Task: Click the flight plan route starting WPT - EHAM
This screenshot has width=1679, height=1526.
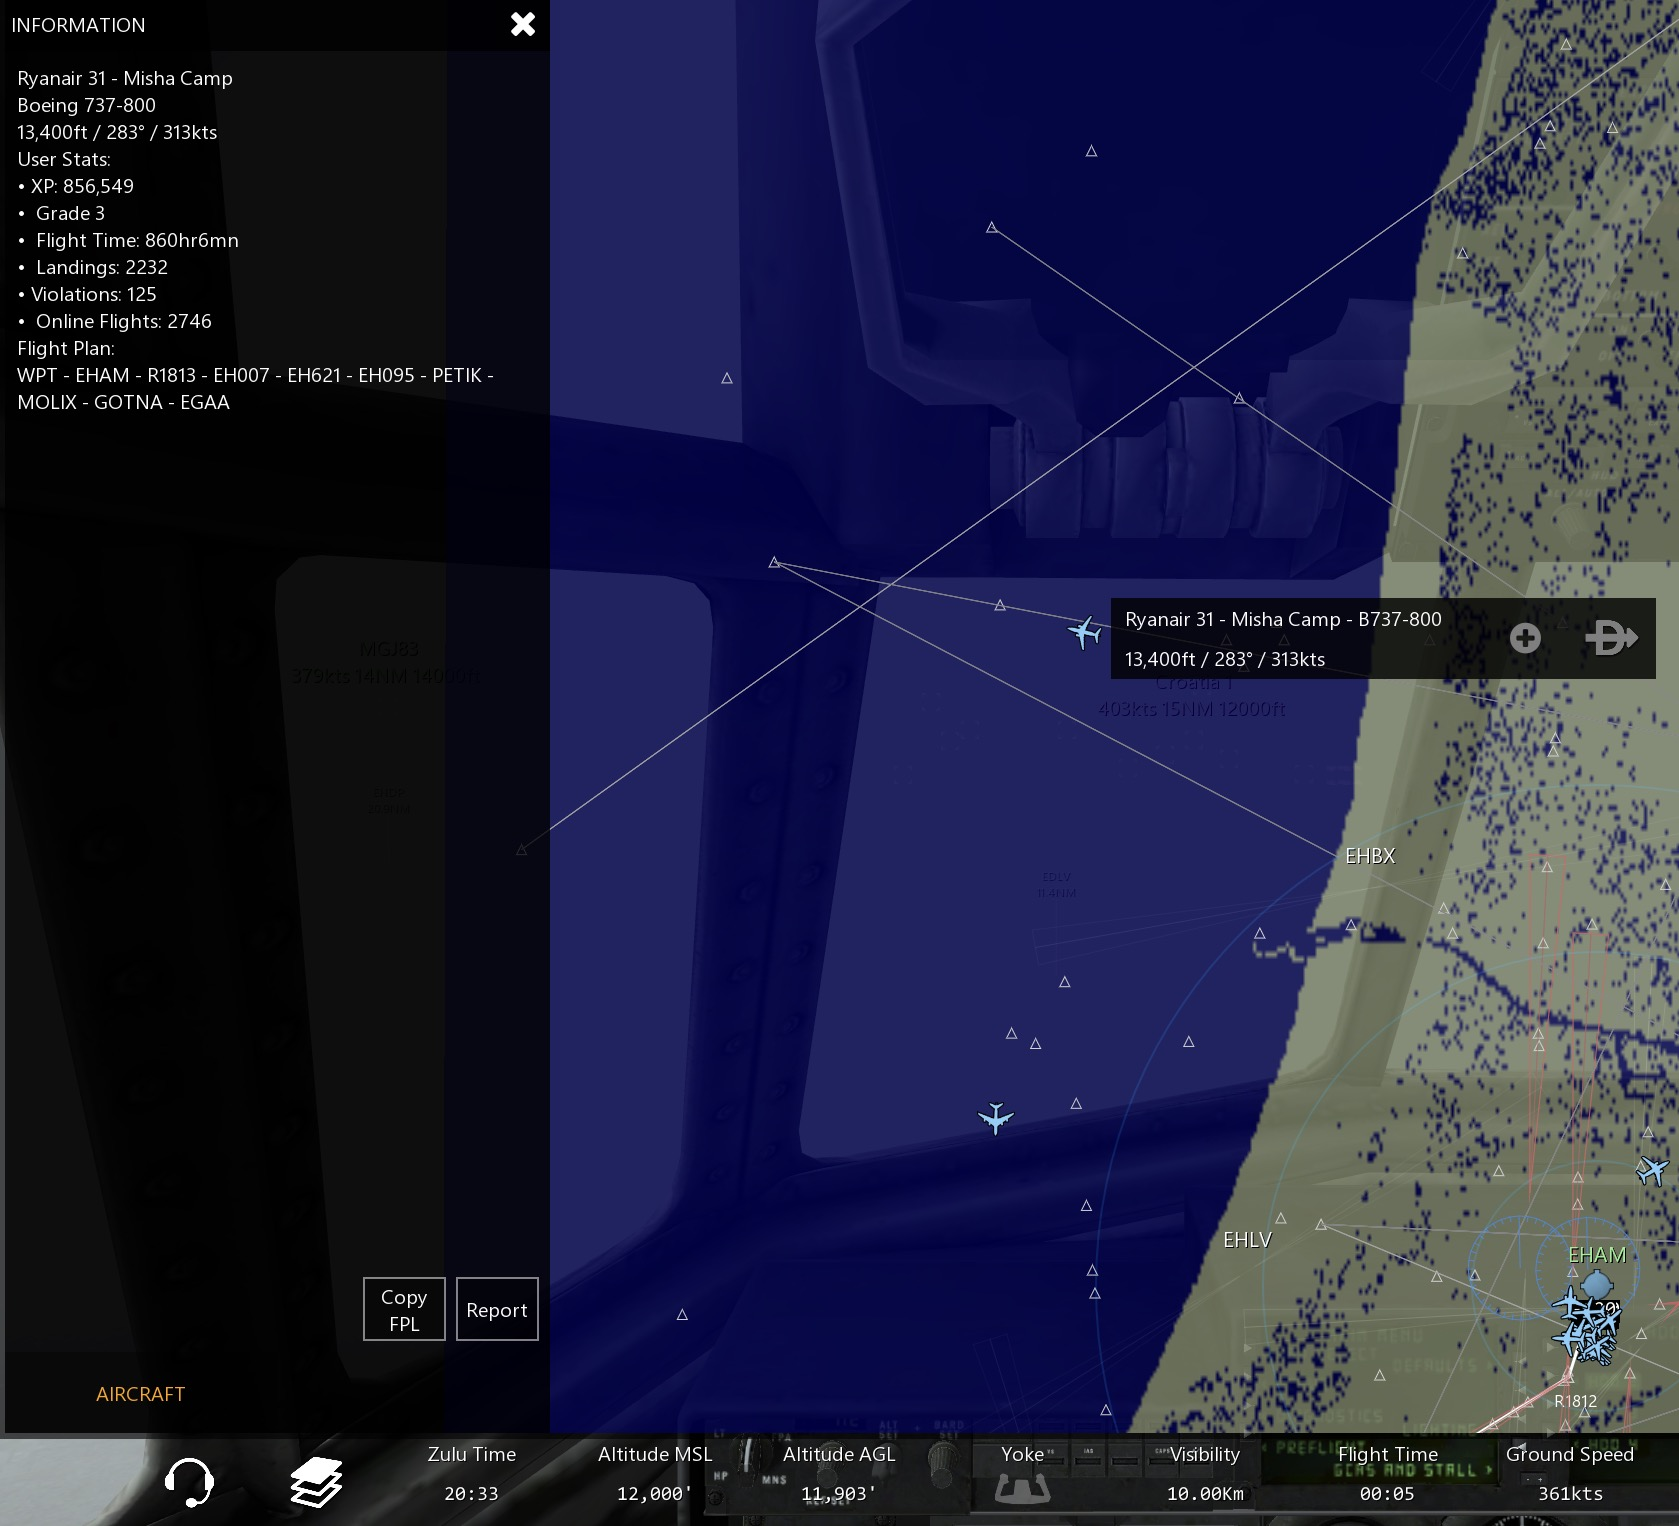Action: pos(255,389)
